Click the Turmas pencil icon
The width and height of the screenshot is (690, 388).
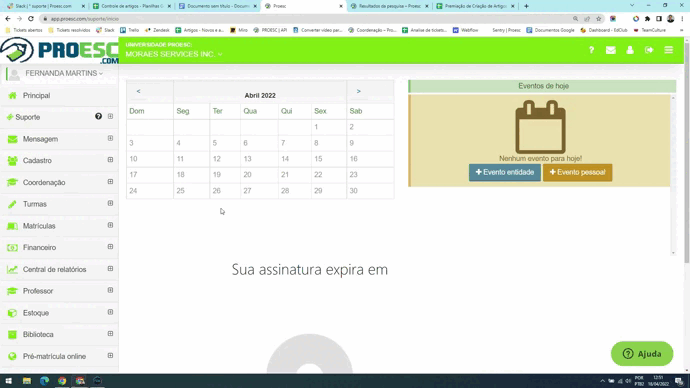click(12, 204)
